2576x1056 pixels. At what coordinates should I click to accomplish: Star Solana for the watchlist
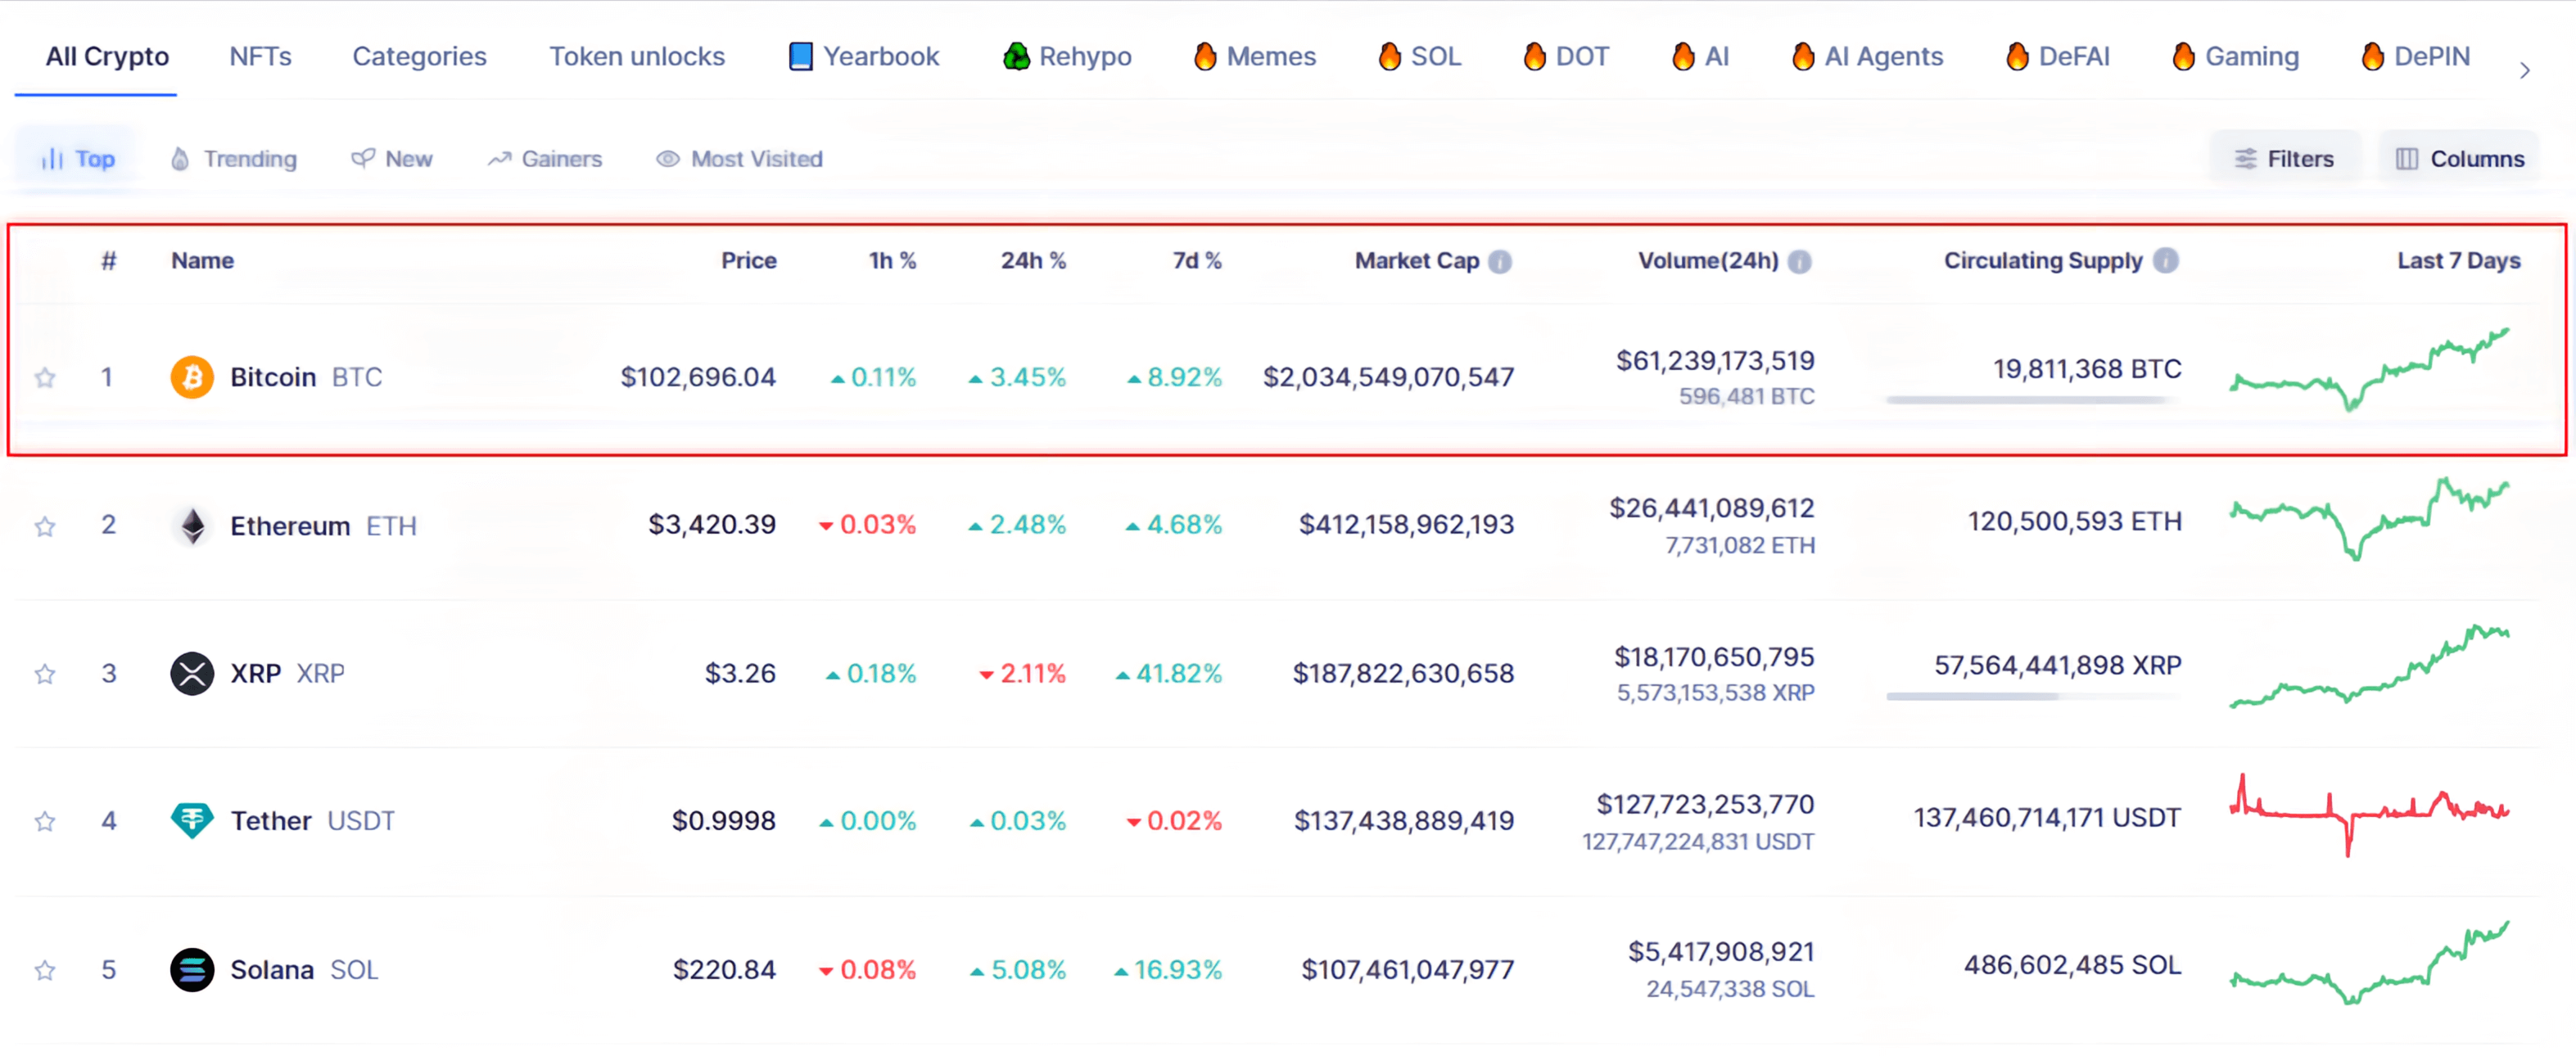click(x=45, y=970)
